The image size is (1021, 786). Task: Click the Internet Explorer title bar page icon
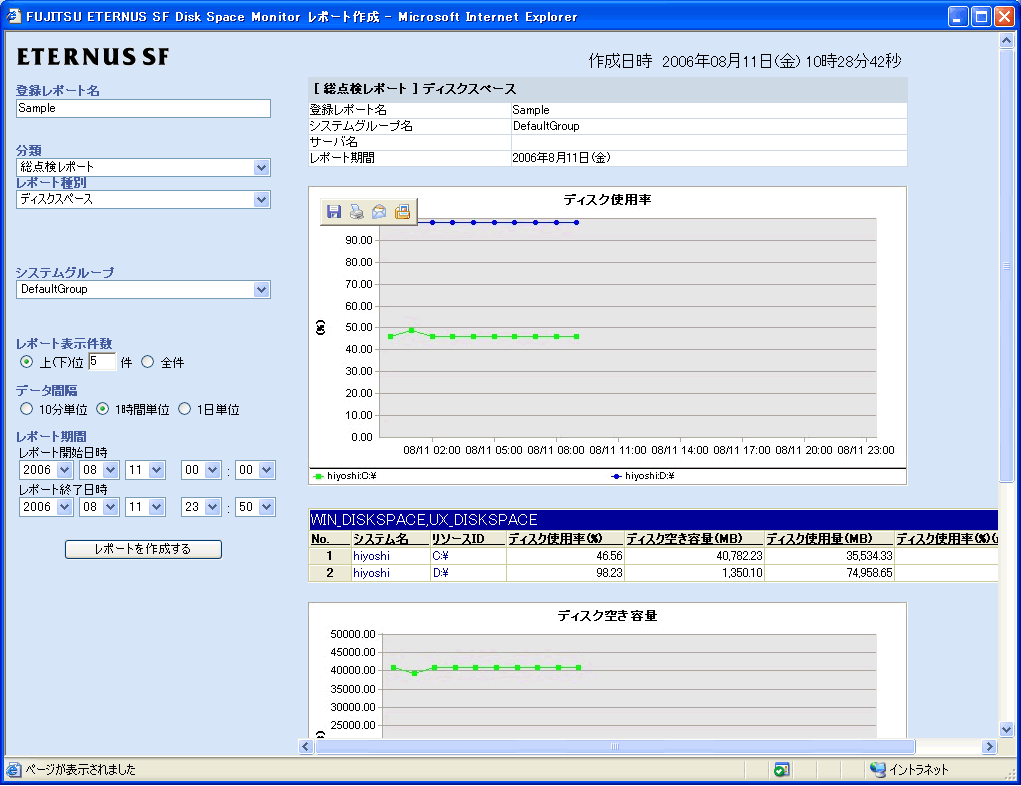[x=14, y=16]
